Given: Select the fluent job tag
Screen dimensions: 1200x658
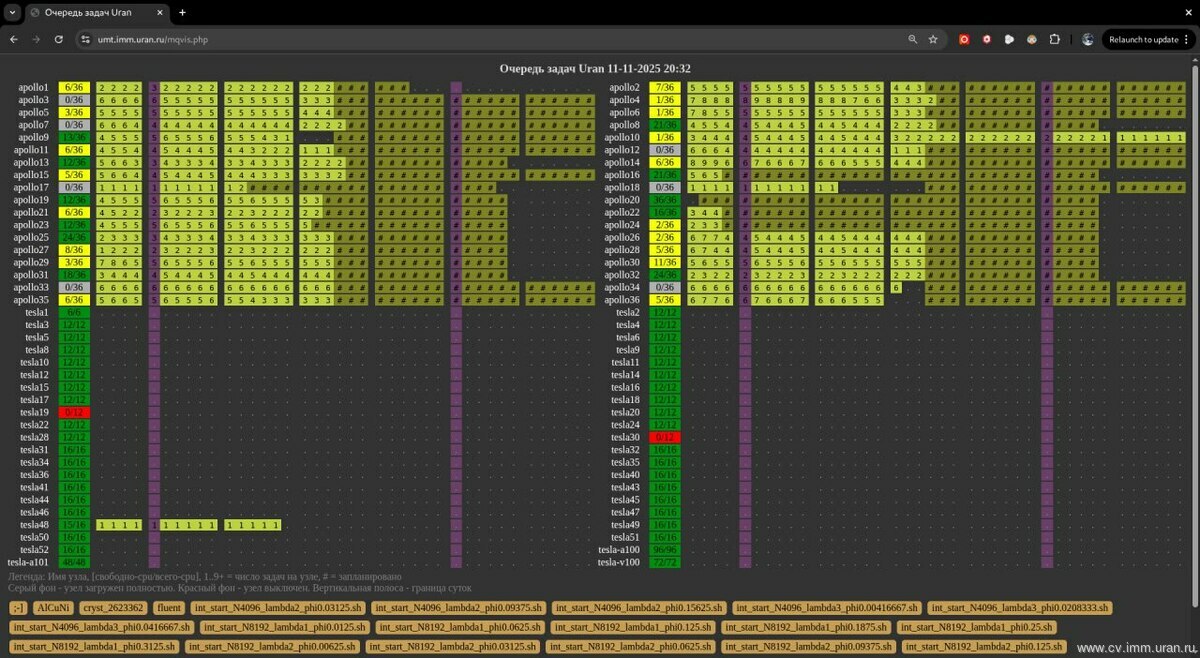Looking at the screenshot, I should [x=169, y=608].
